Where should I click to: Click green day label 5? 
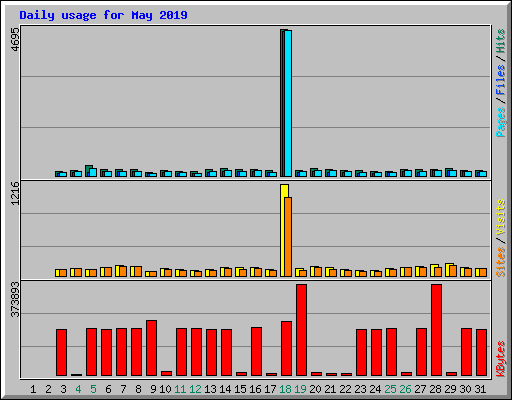pos(93,389)
